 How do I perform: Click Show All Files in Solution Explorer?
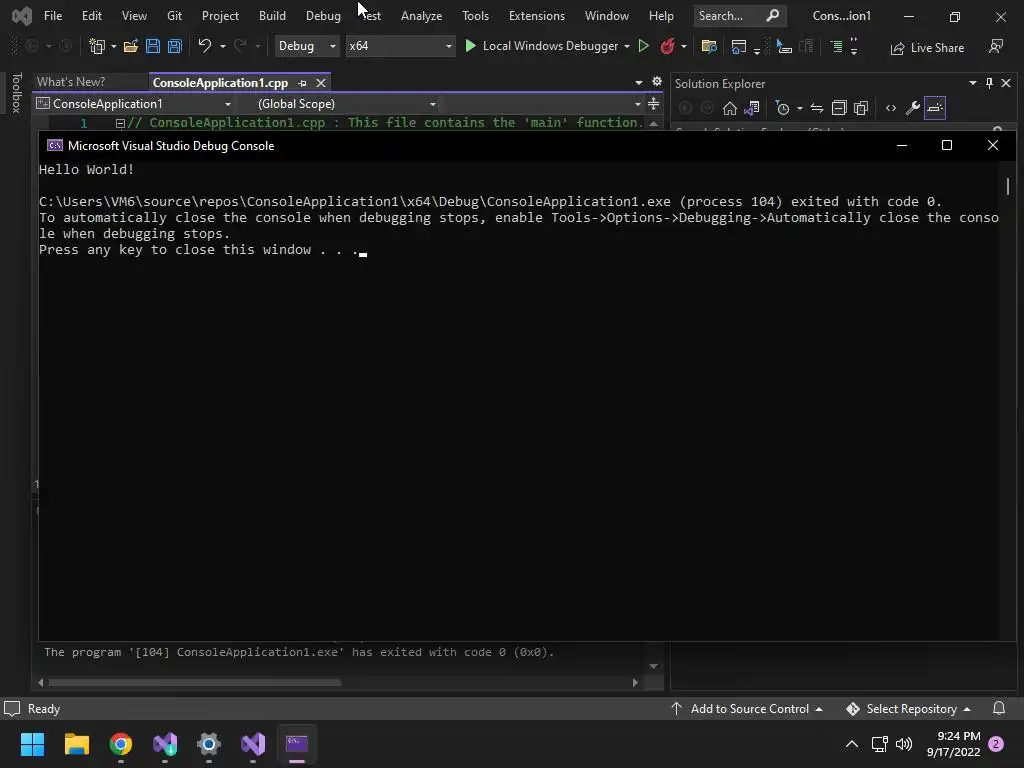861,108
